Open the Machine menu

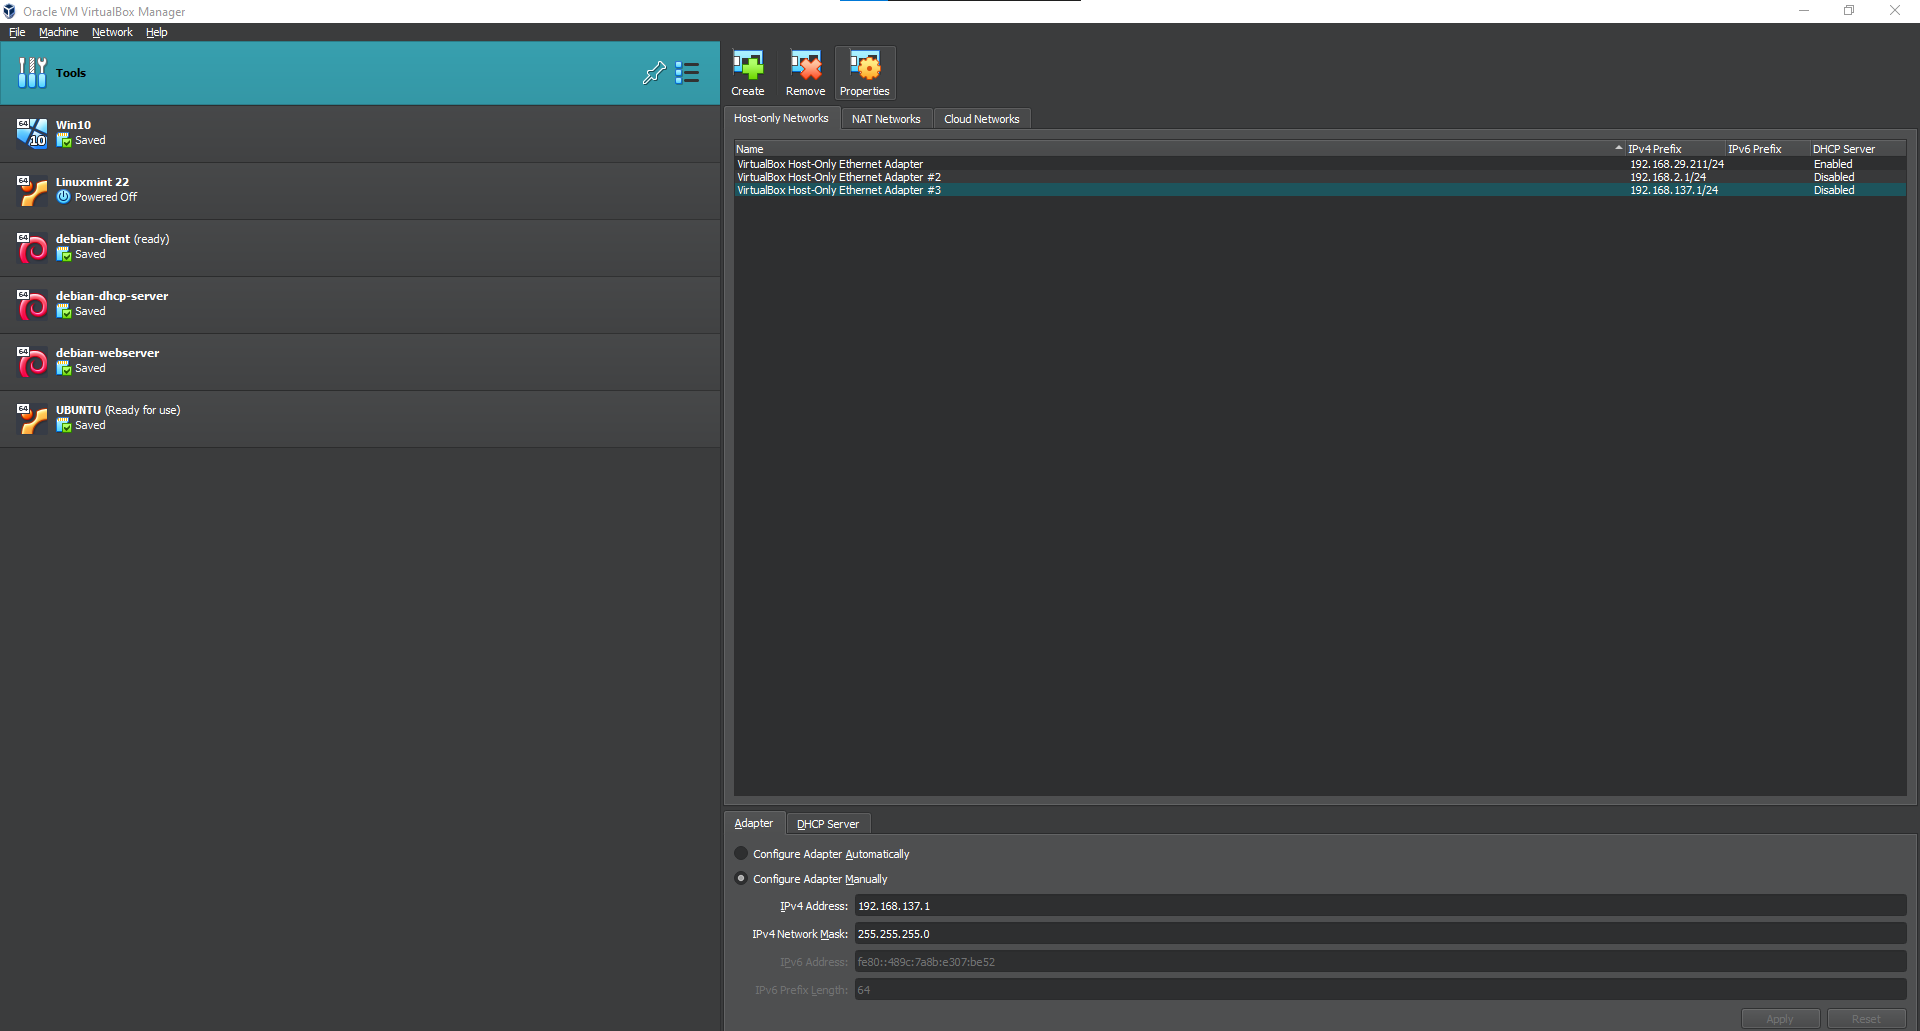pos(58,32)
